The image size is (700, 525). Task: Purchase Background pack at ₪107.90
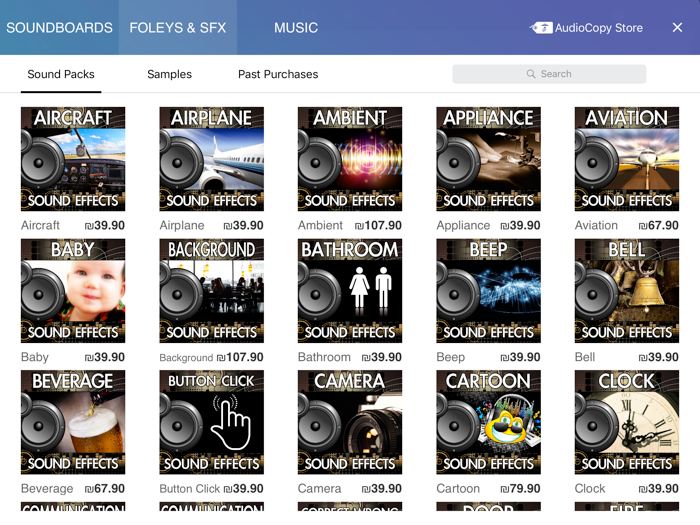(240, 357)
